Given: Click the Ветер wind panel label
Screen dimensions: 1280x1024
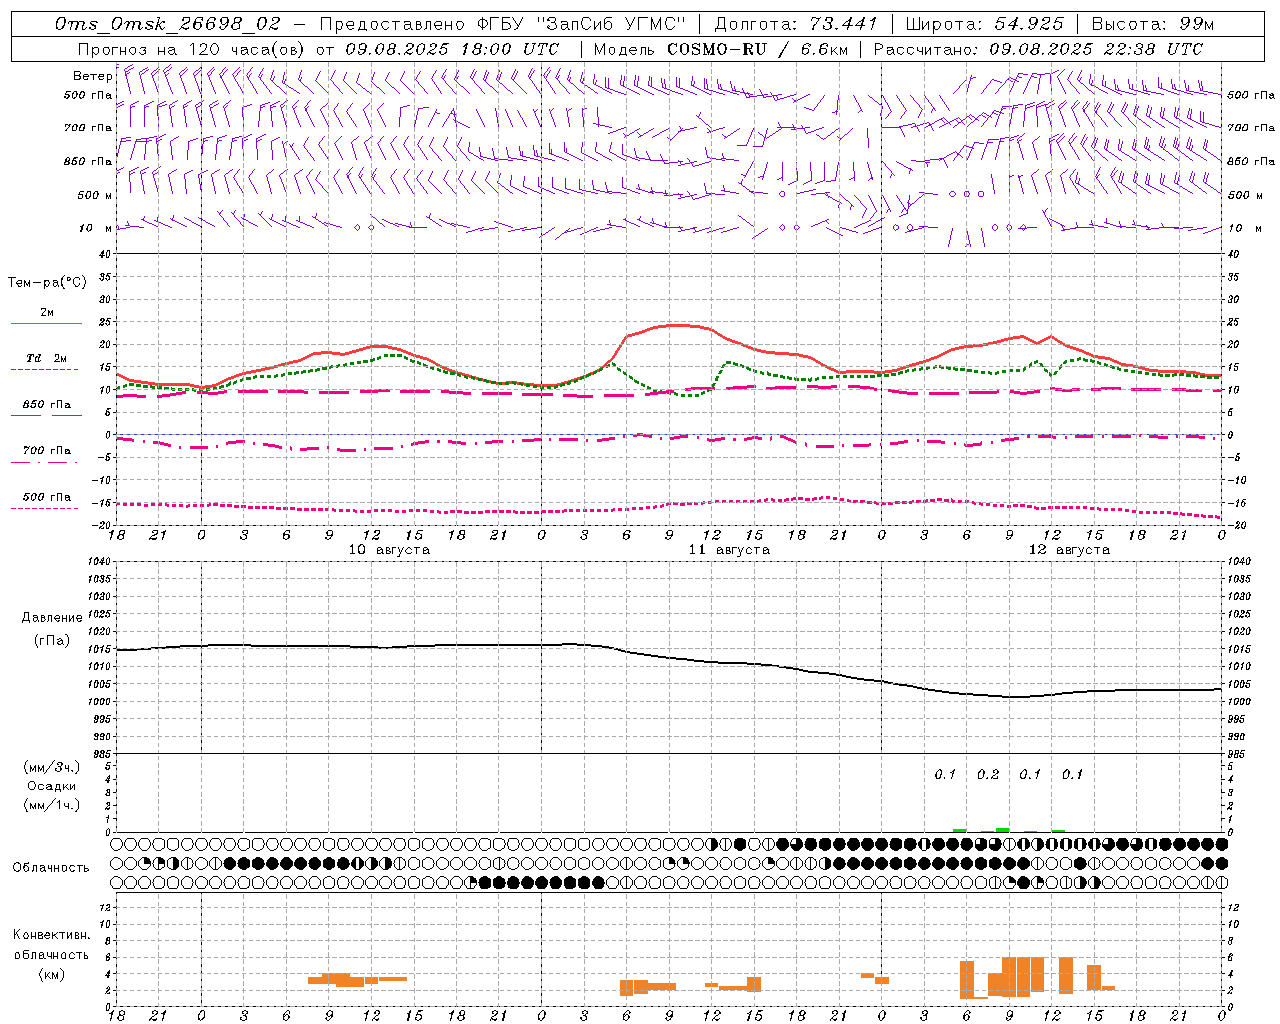Looking at the screenshot, I should pyautogui.click(x=92, y=76).
